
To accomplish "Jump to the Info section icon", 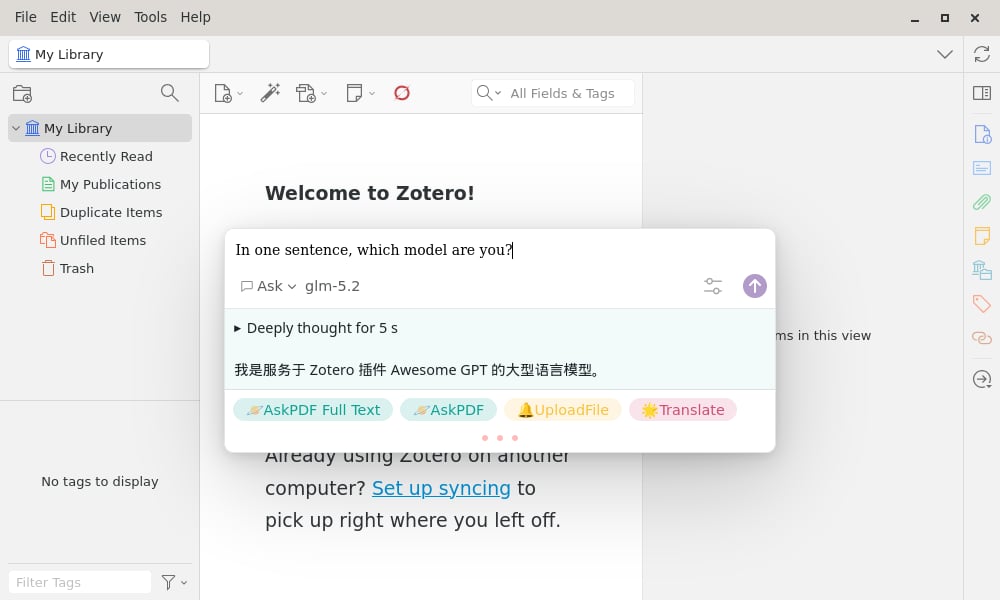I will (982, 135).
